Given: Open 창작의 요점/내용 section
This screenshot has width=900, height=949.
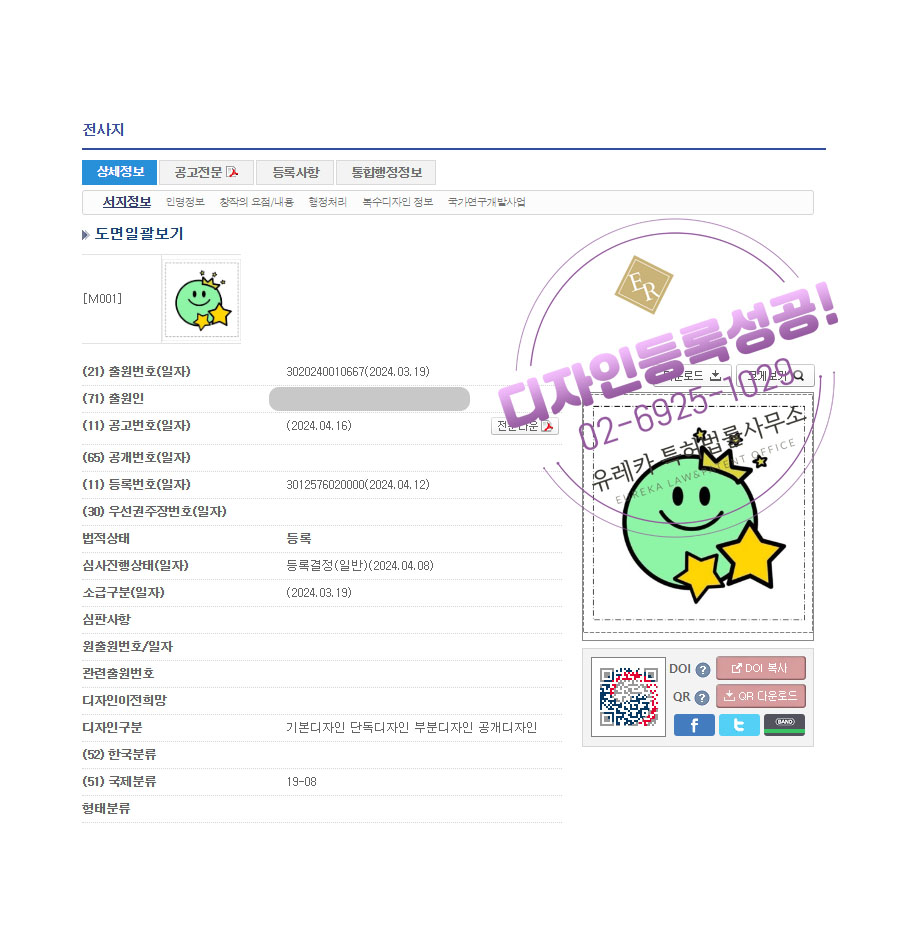Looking at the screenshot, I should pos(256,202).
